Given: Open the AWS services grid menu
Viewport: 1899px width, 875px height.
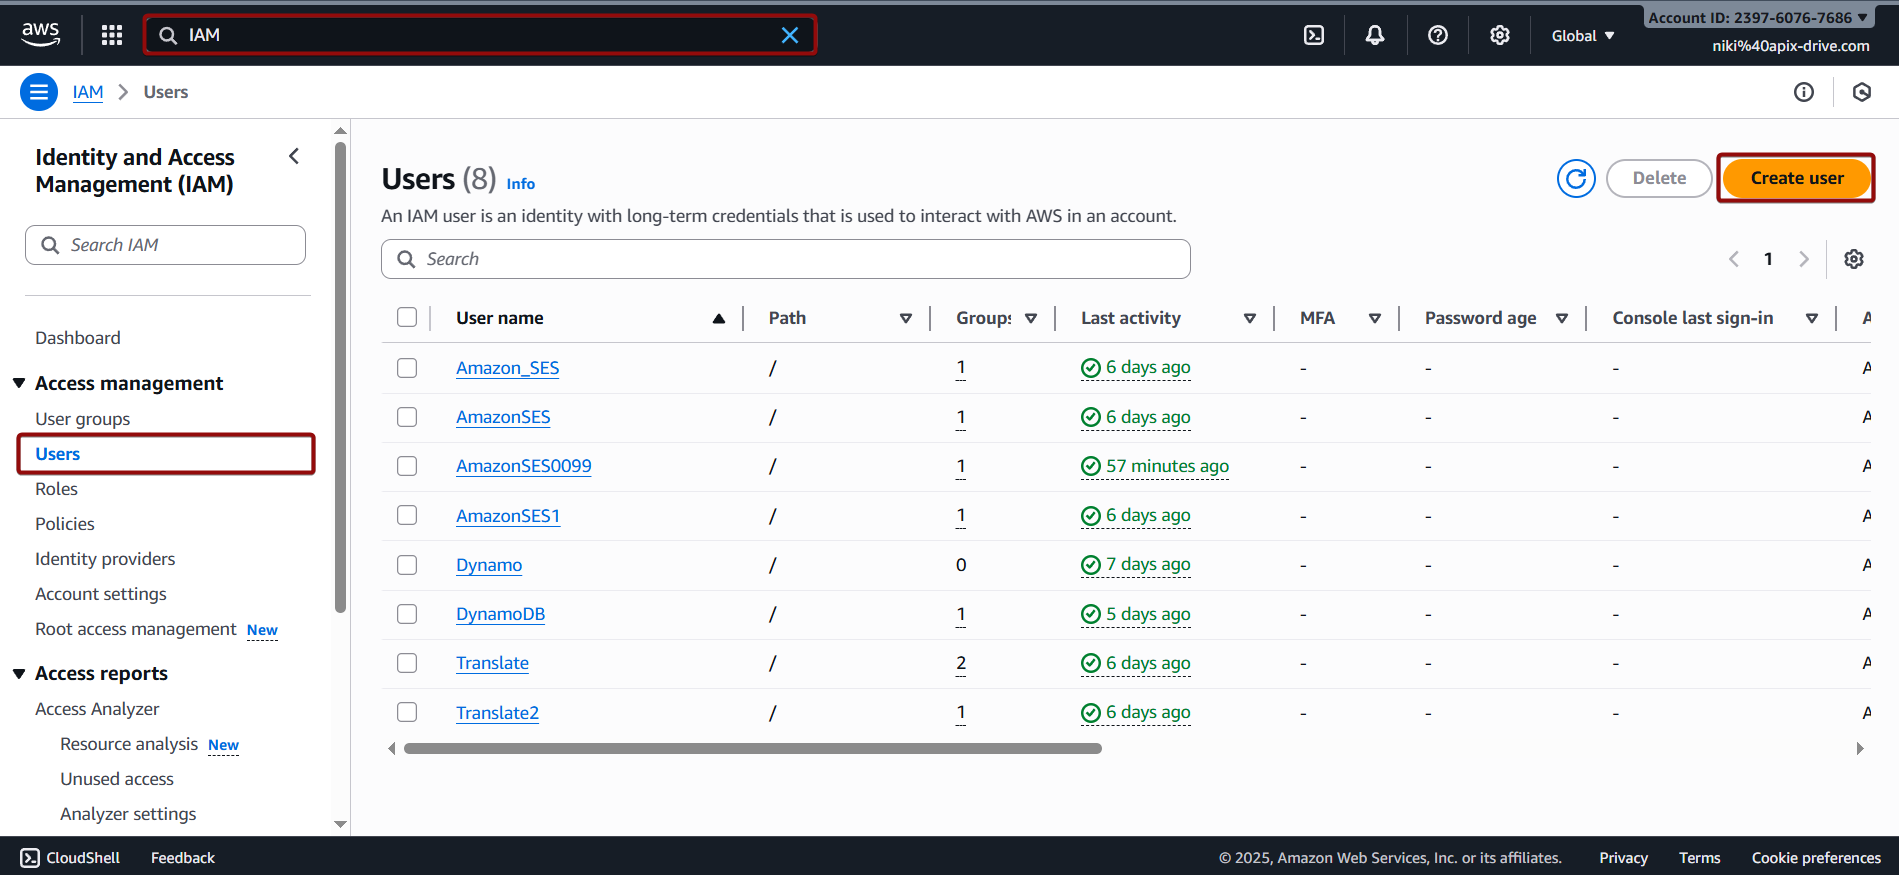Looking at the screenshot, I should click(x=112, y=35).
